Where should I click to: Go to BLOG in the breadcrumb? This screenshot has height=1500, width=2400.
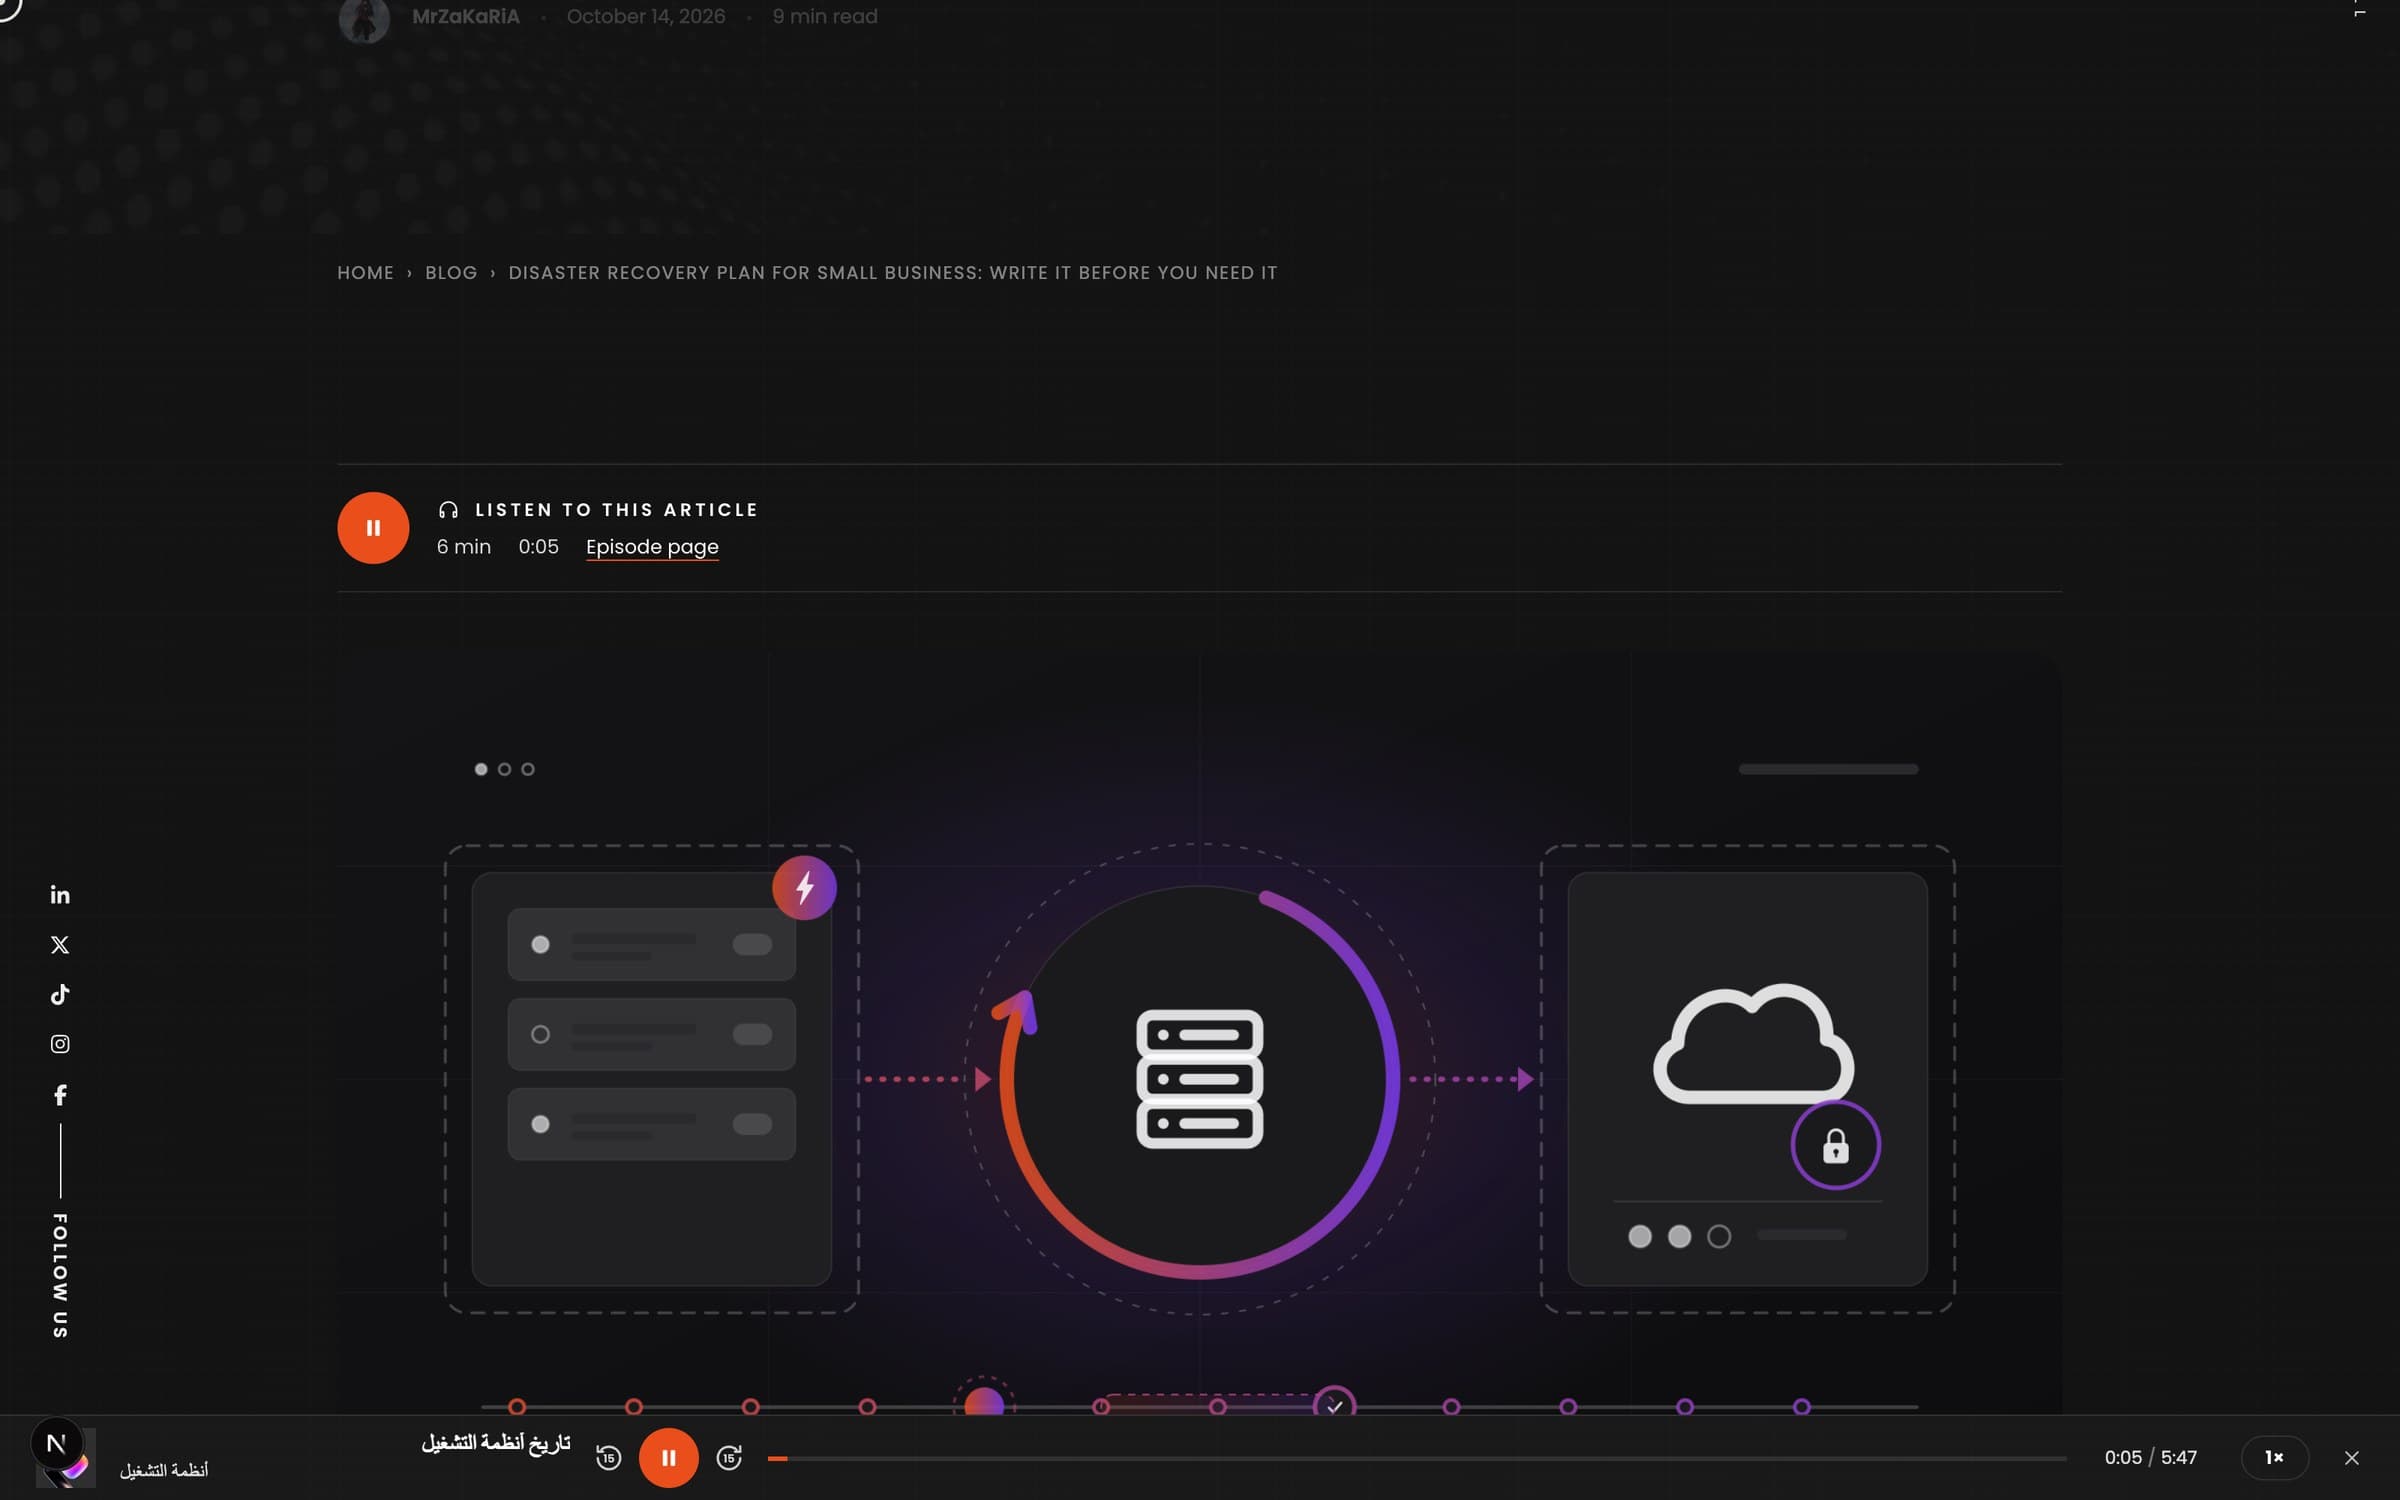pyautogui.click(x=451, y=273)
